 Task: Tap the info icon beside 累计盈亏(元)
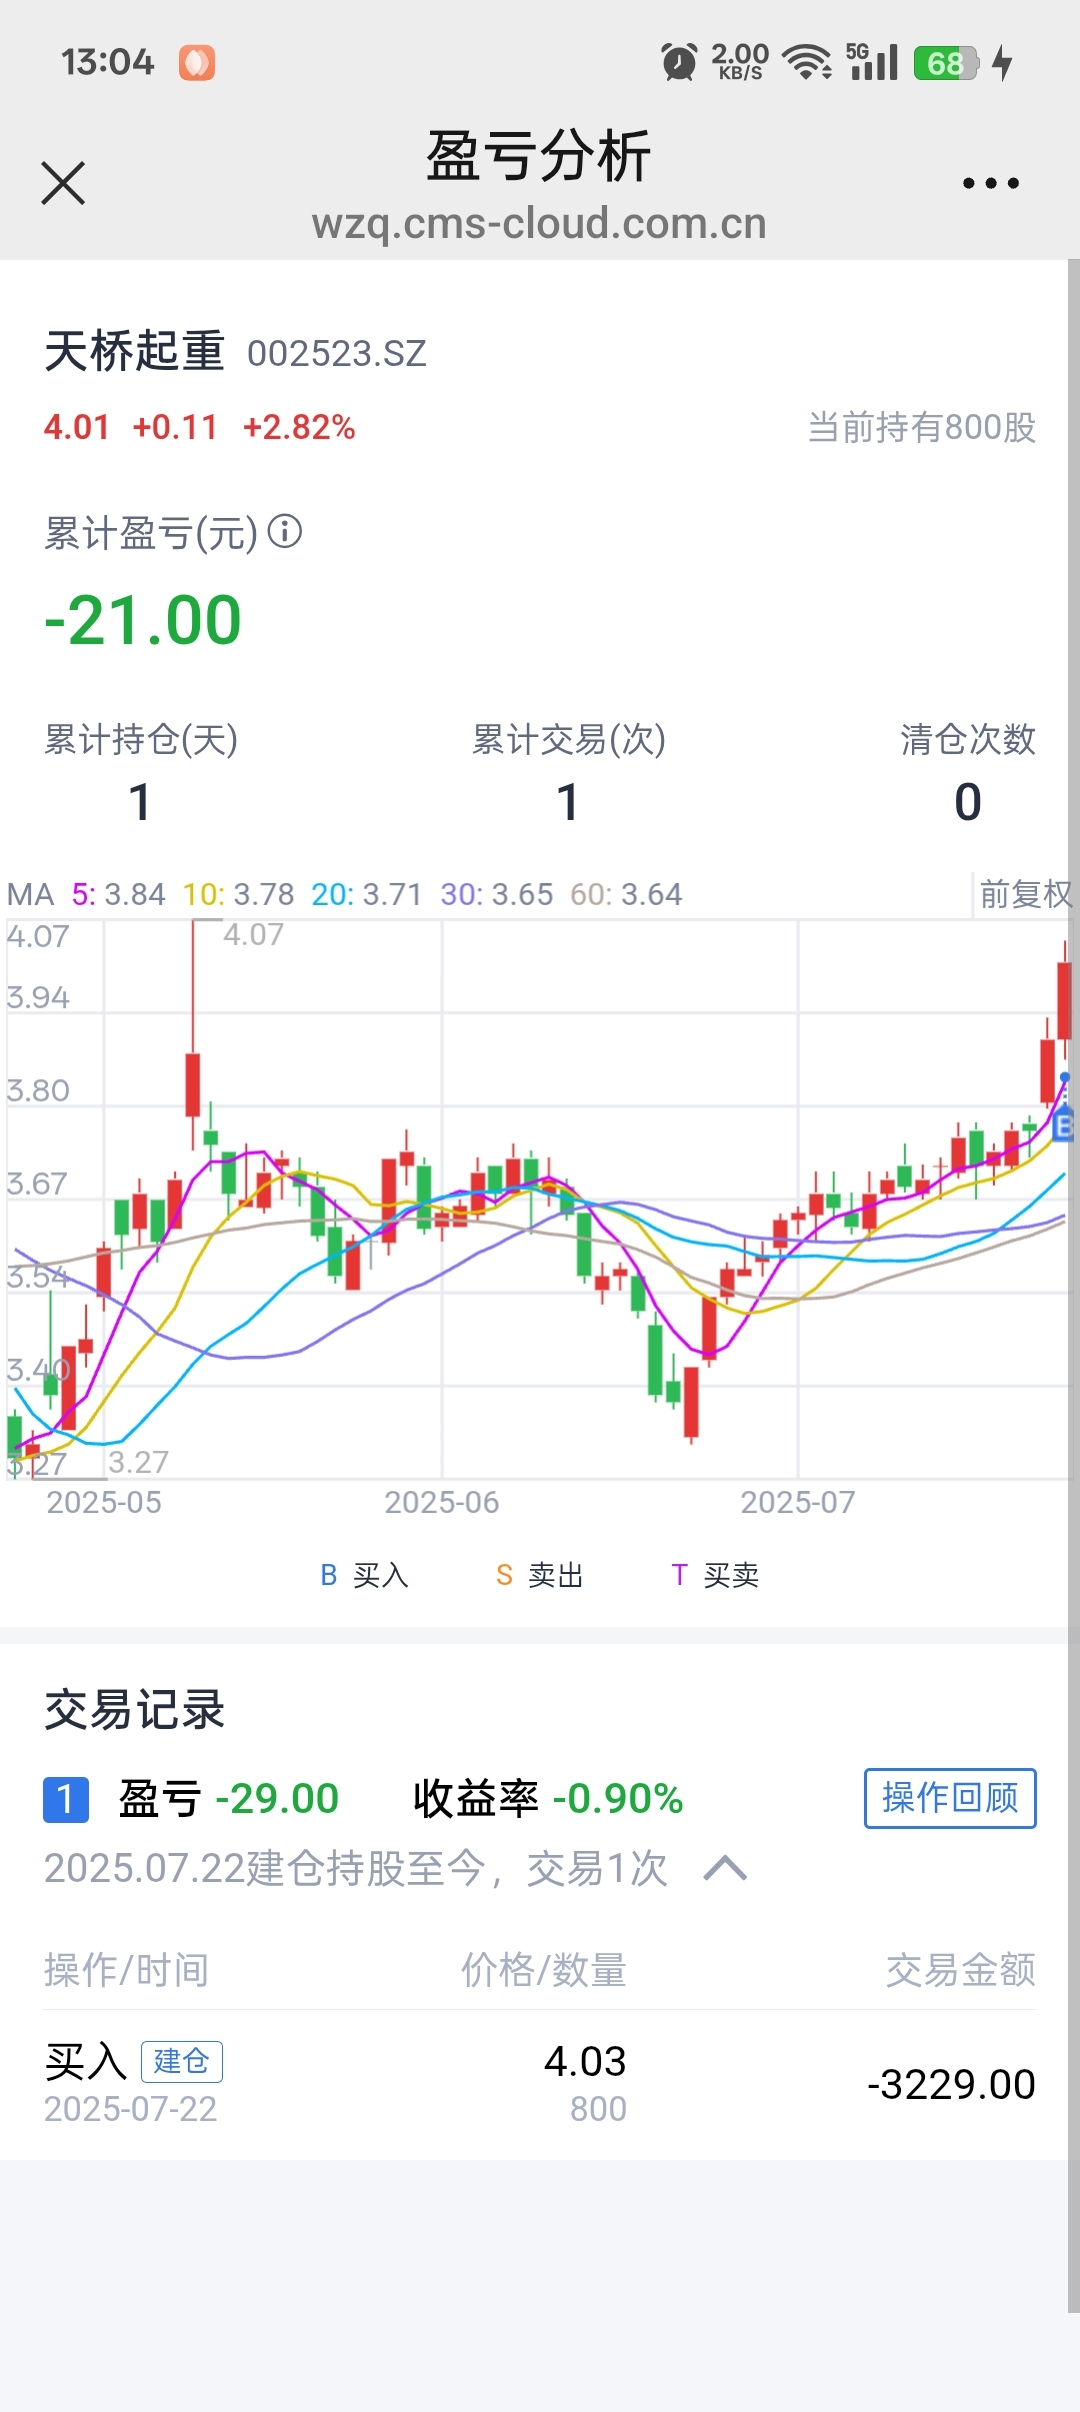point(285,531)
